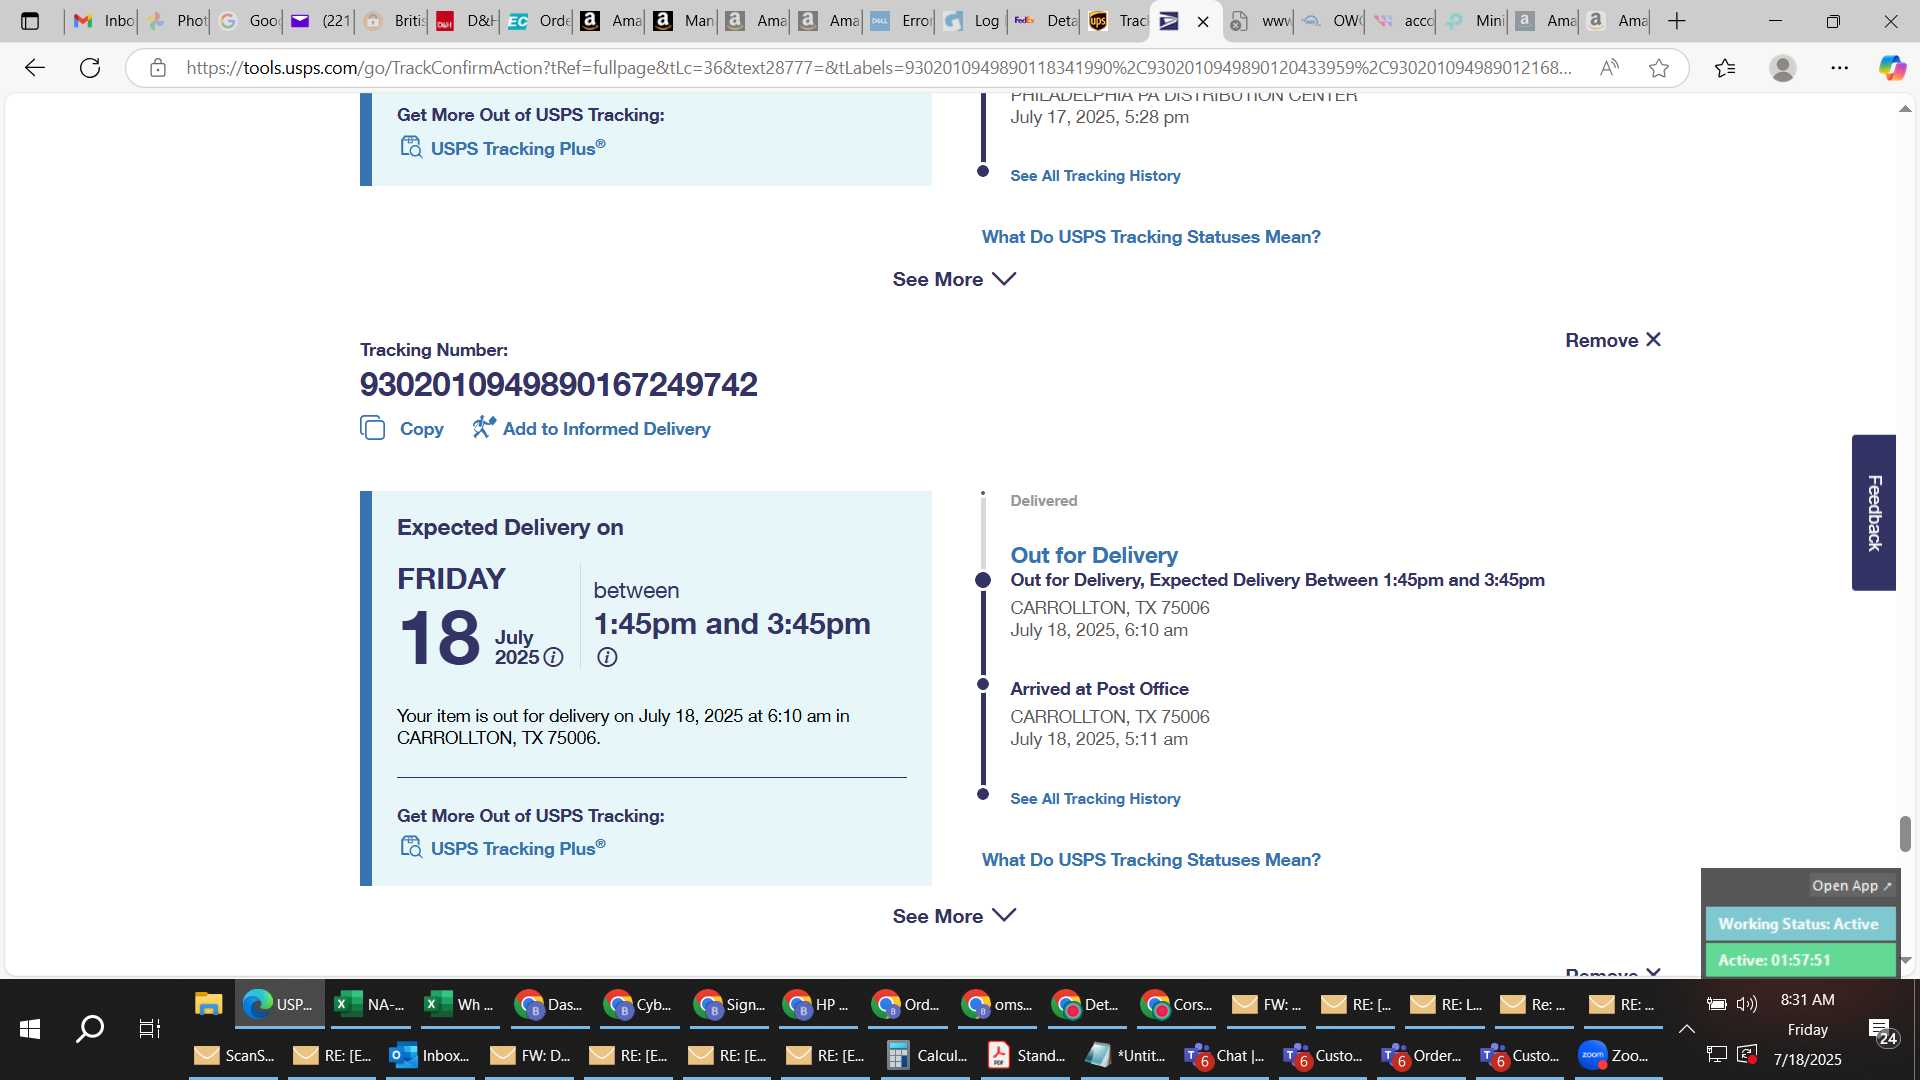This screenshot has height=1080, width=1920.
Task: Switch to the Gmail Inbox tab
Action: (103, 21)
